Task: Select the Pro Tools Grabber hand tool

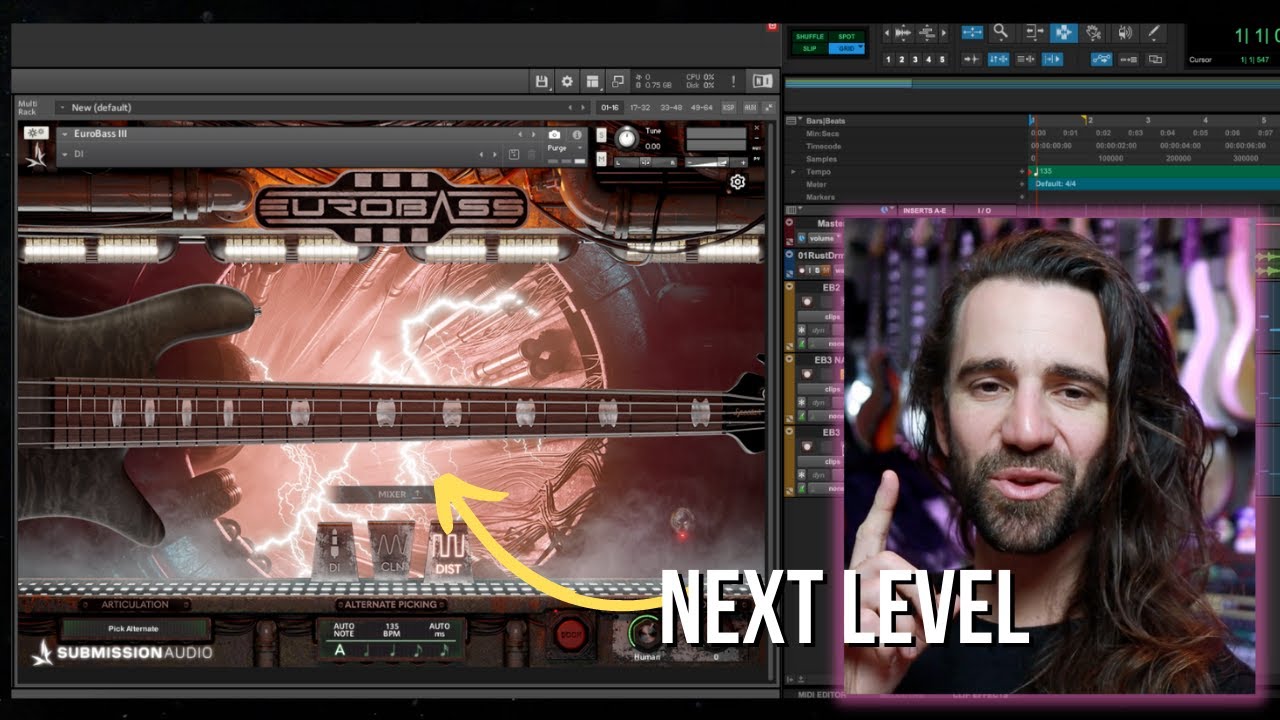Action: coord(1093,33)
